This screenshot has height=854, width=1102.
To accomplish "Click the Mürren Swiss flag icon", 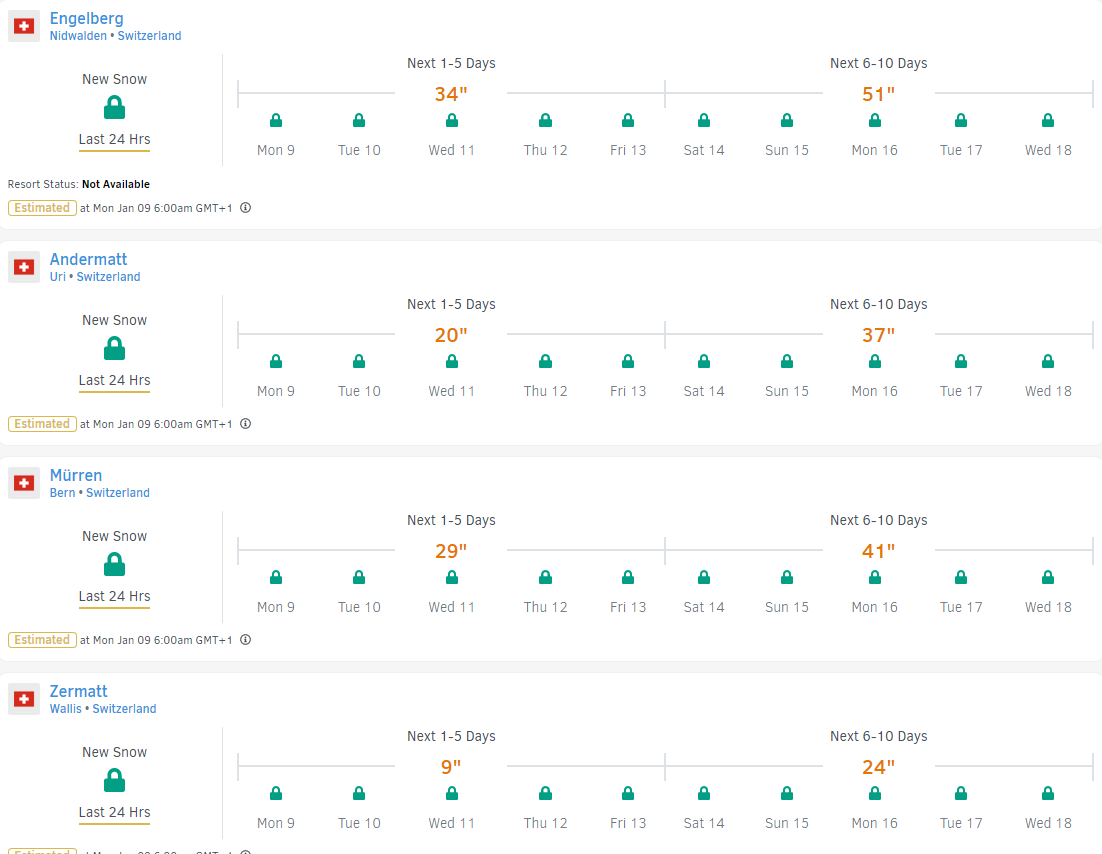I will point(24,483).
